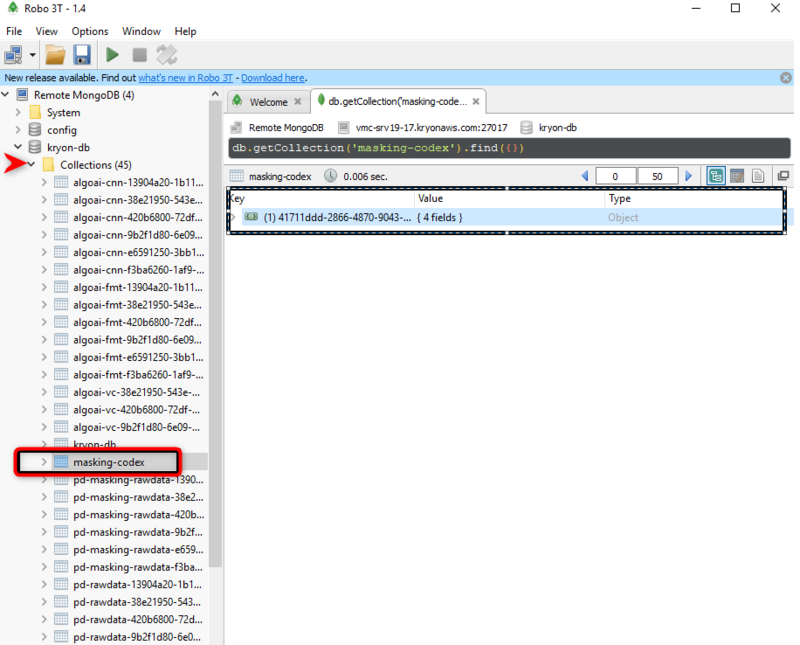
Task: Open the Window menu
Action: [141, 31]
